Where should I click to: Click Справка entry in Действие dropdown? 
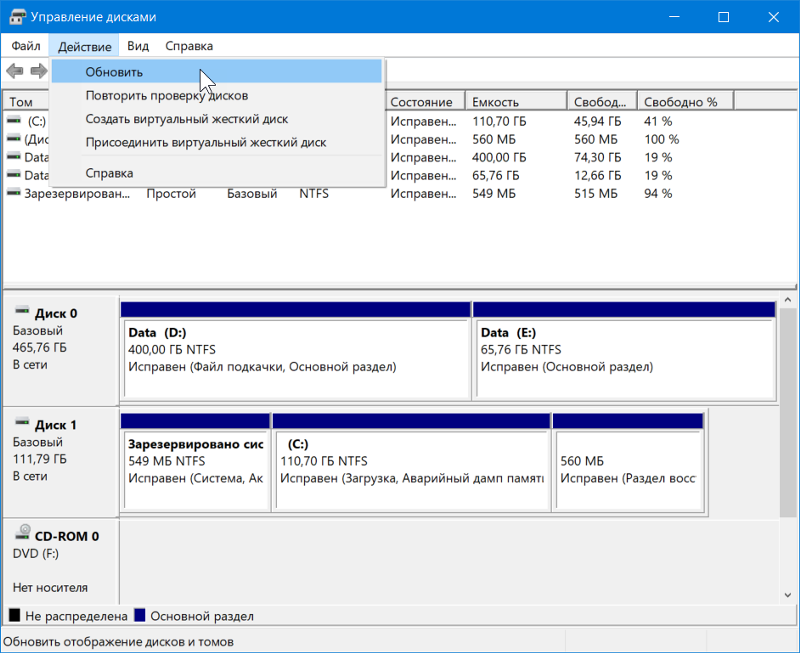[216, 173]
